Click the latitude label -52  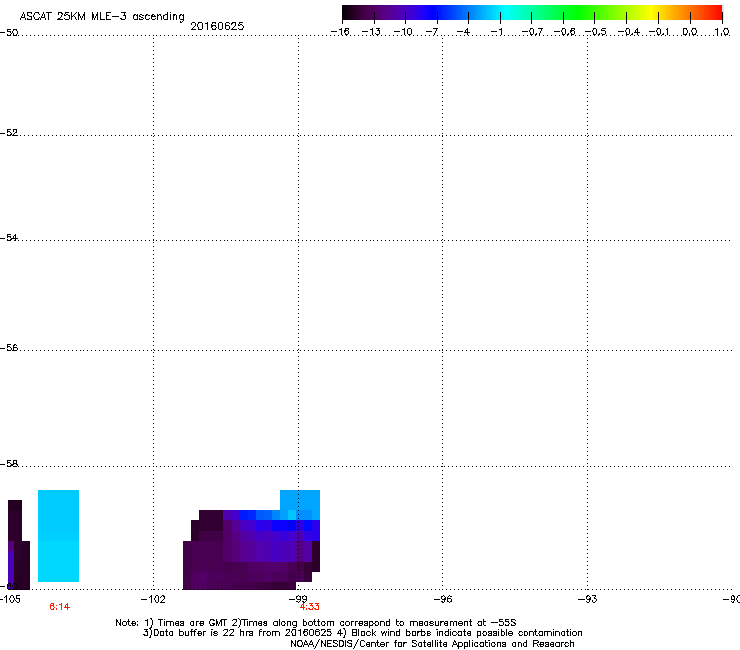coord(9,133)
